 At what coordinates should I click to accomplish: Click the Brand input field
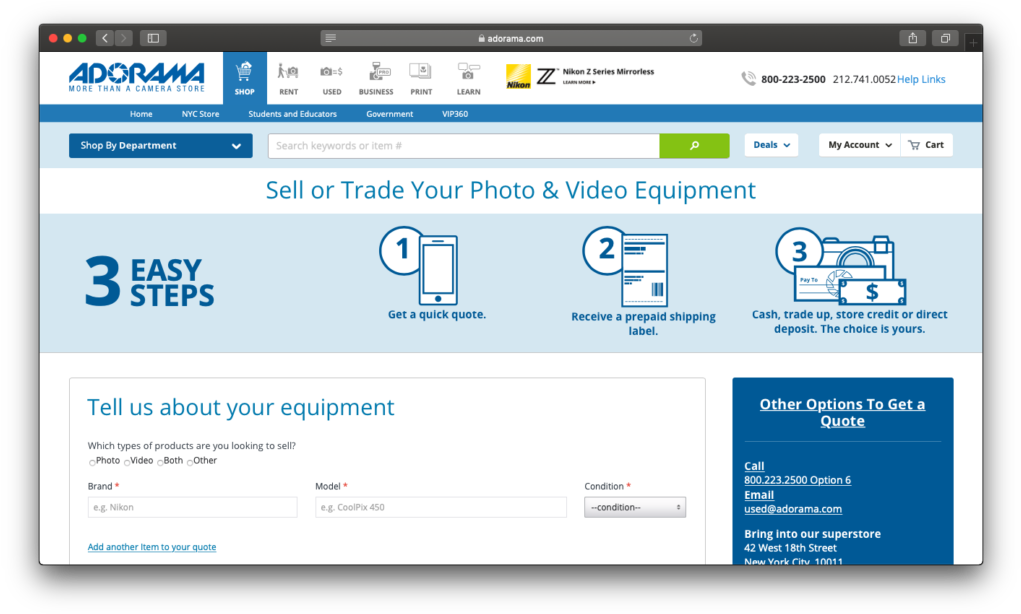192,507
